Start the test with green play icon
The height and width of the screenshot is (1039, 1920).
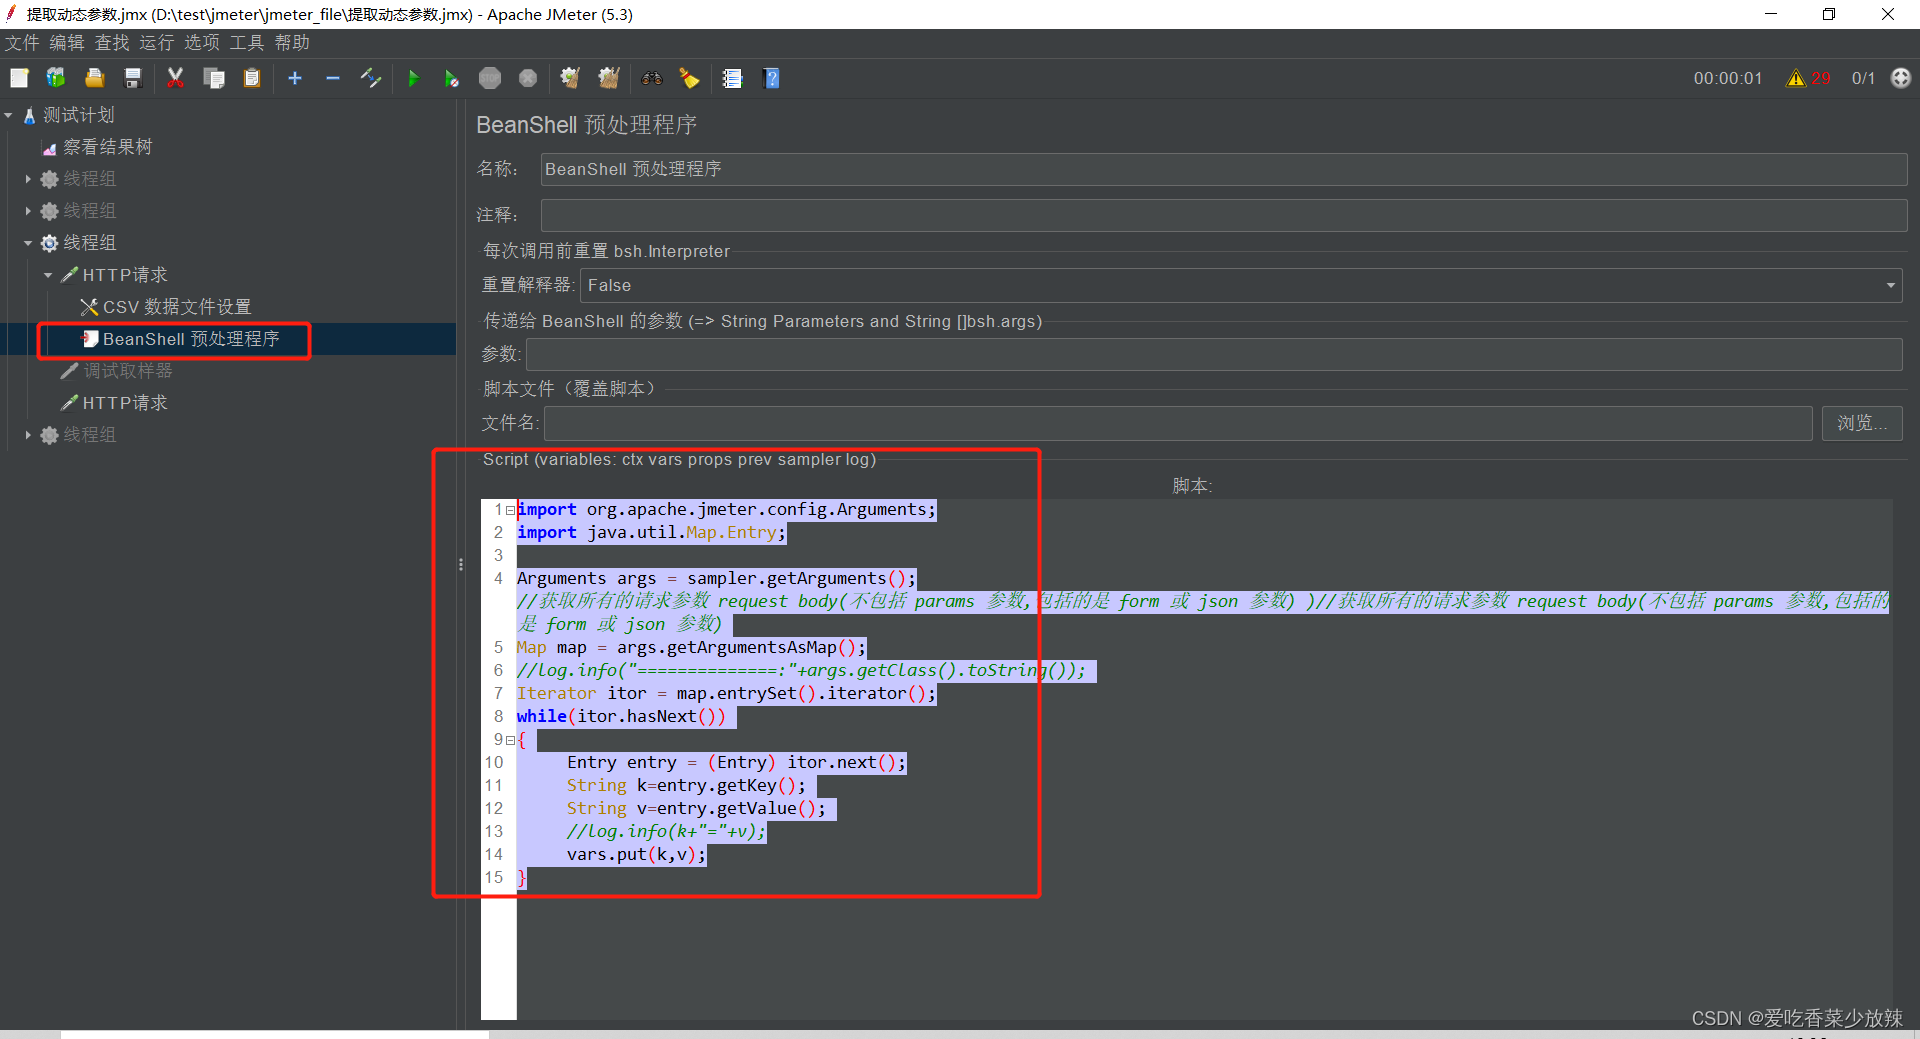[x=414, y=78]
